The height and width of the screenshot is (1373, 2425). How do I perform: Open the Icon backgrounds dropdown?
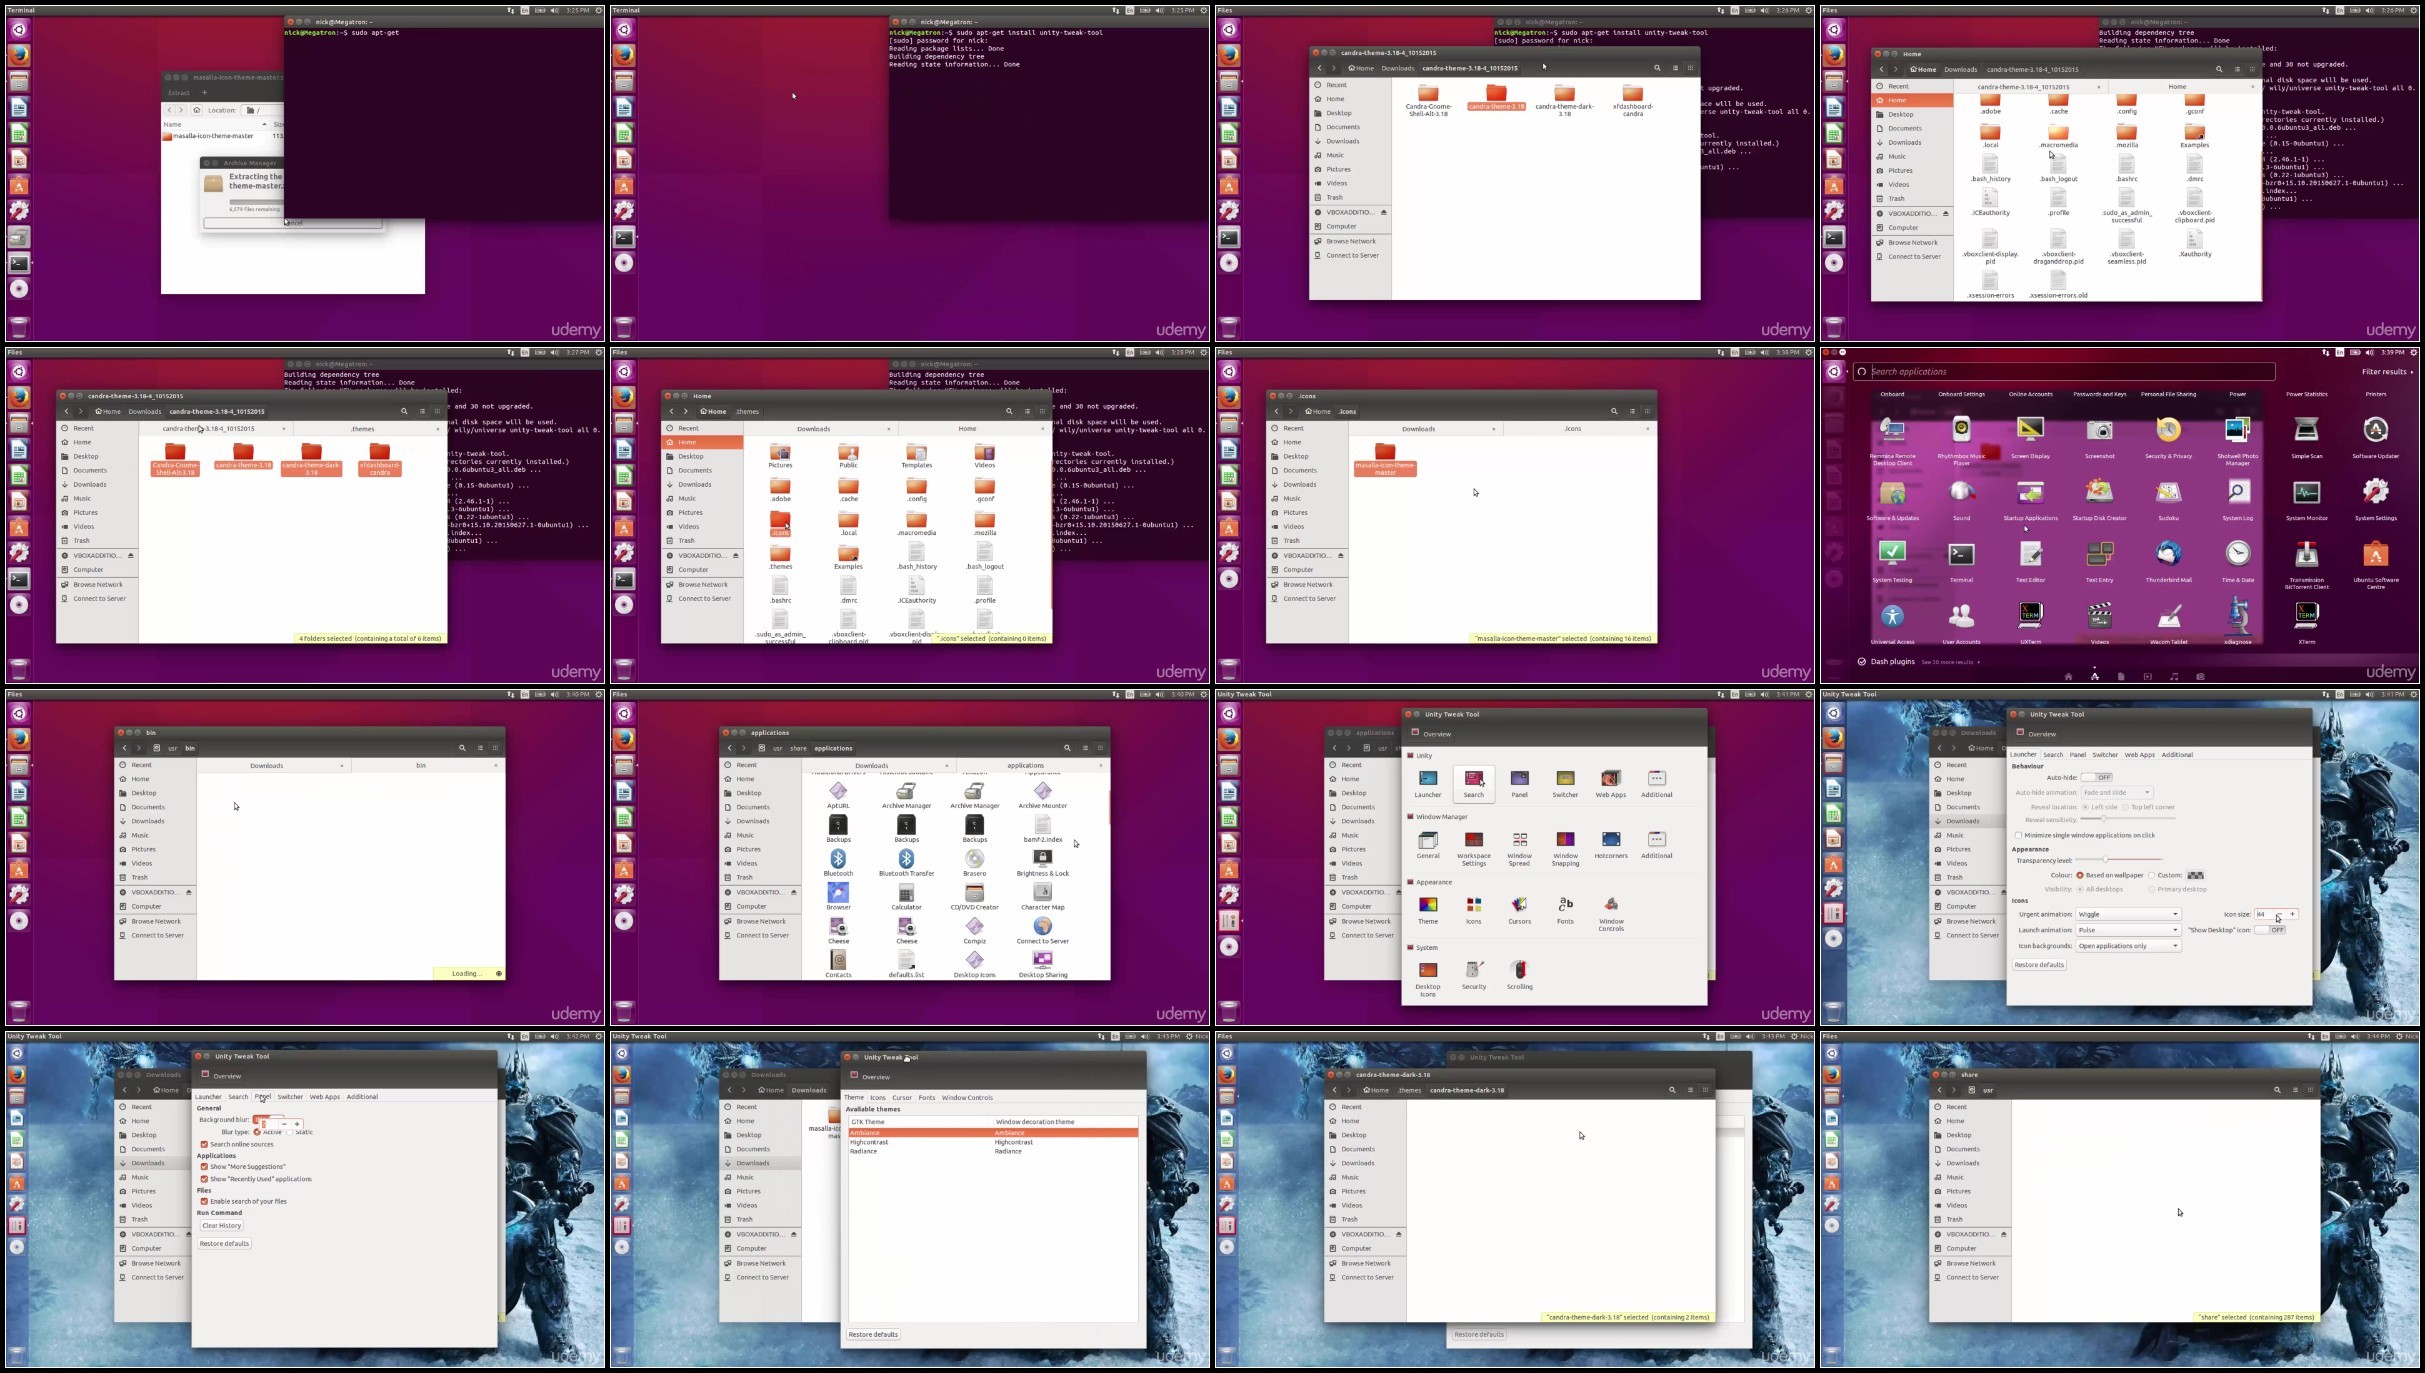2128,946
